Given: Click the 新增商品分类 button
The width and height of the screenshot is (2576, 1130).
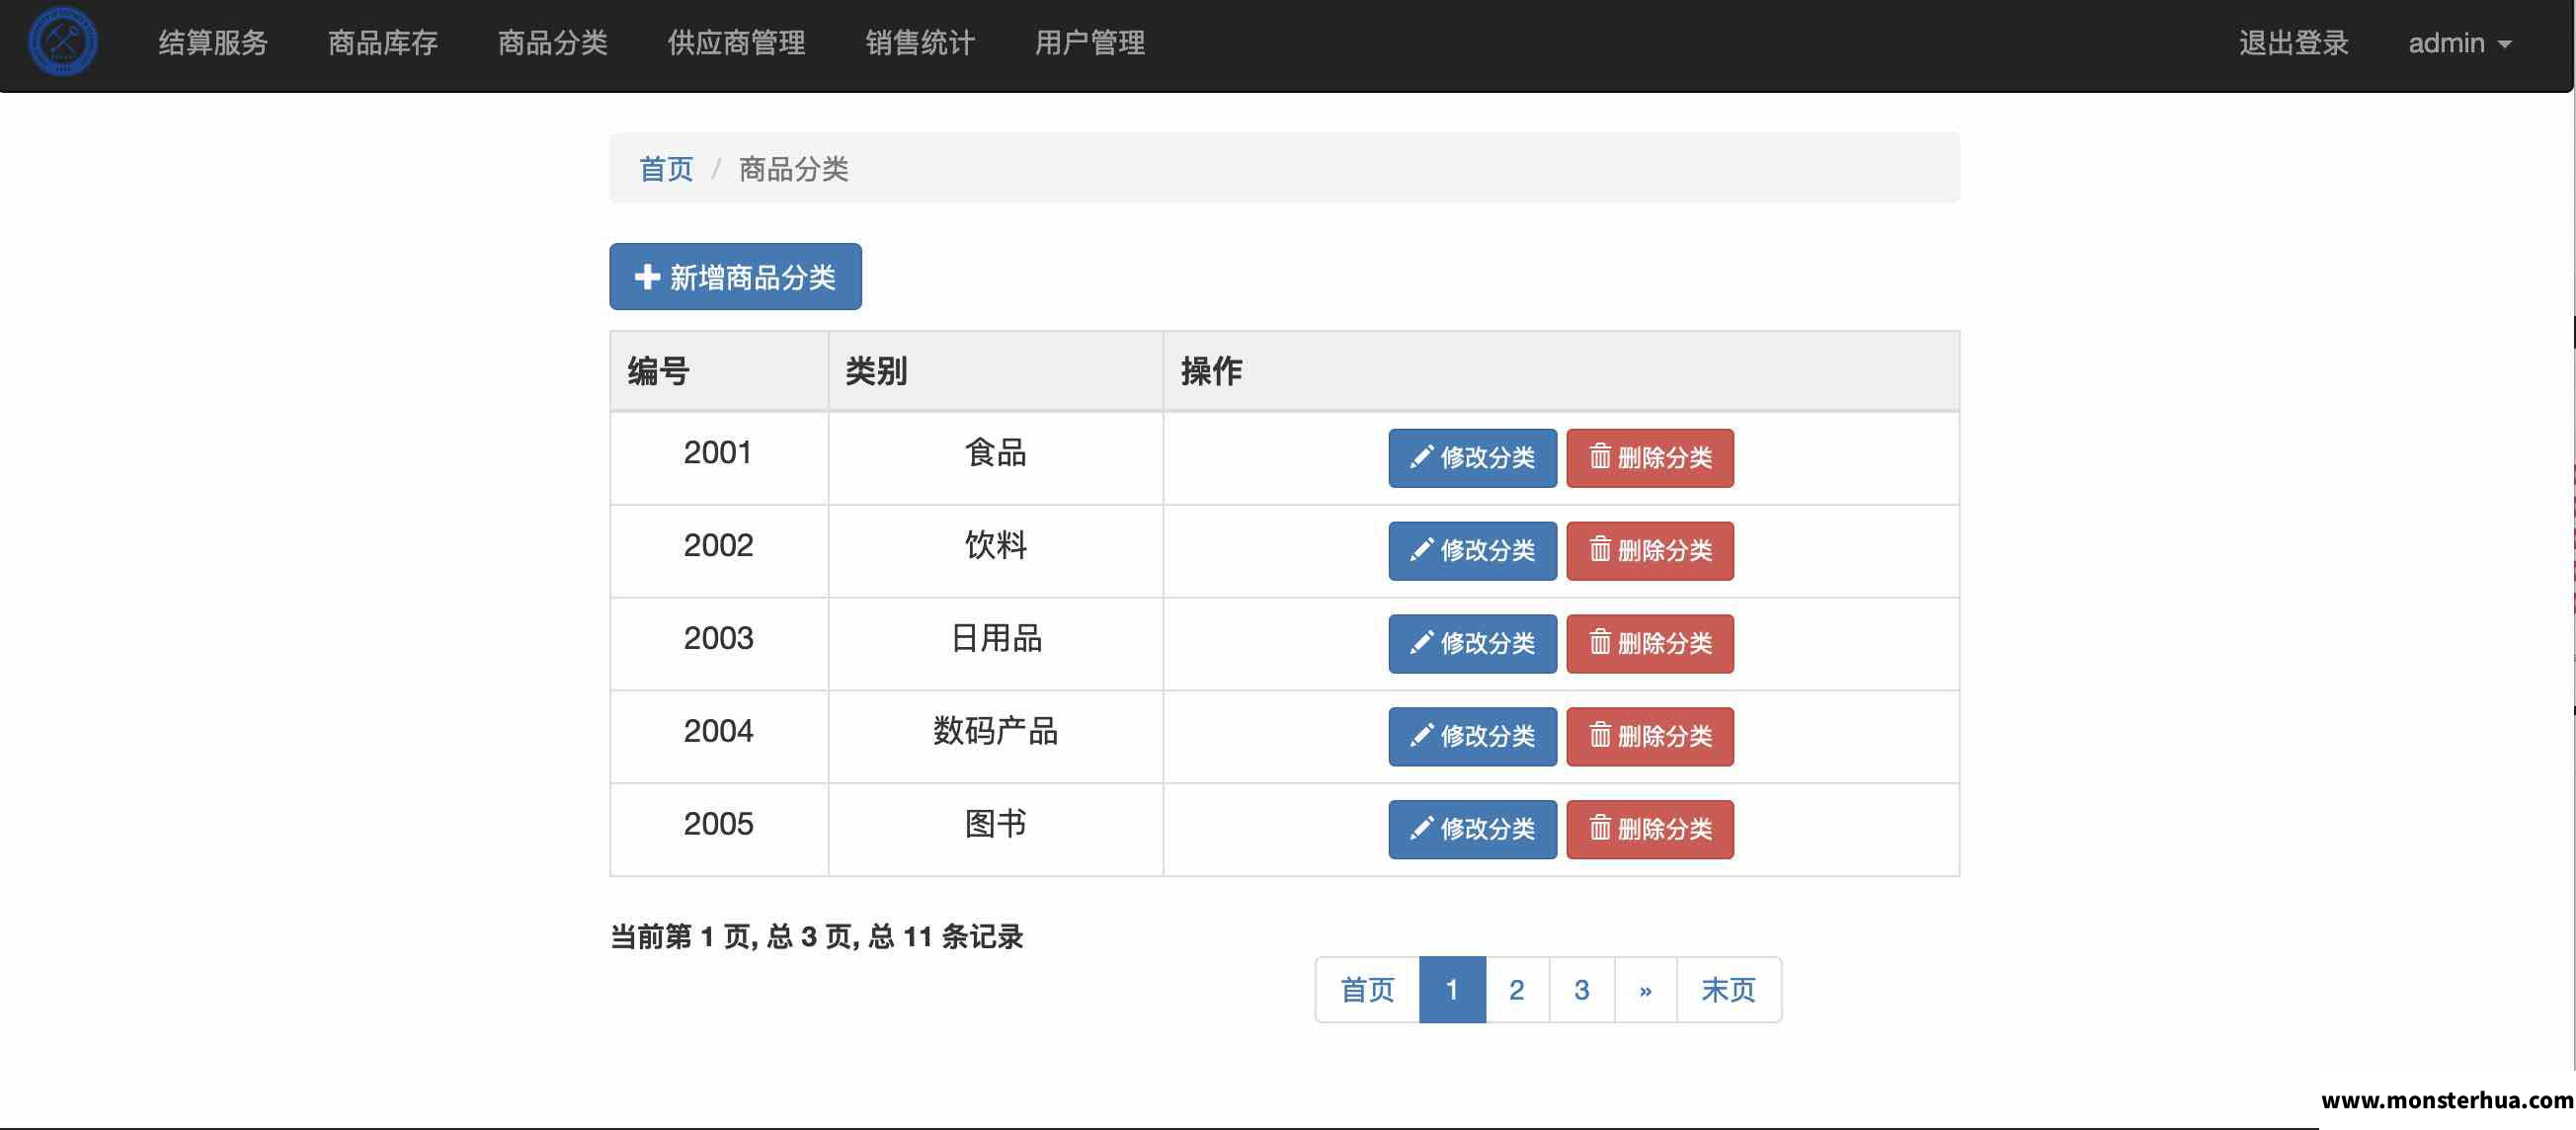Looking at the screenshot, I should [x=735, y=277].
